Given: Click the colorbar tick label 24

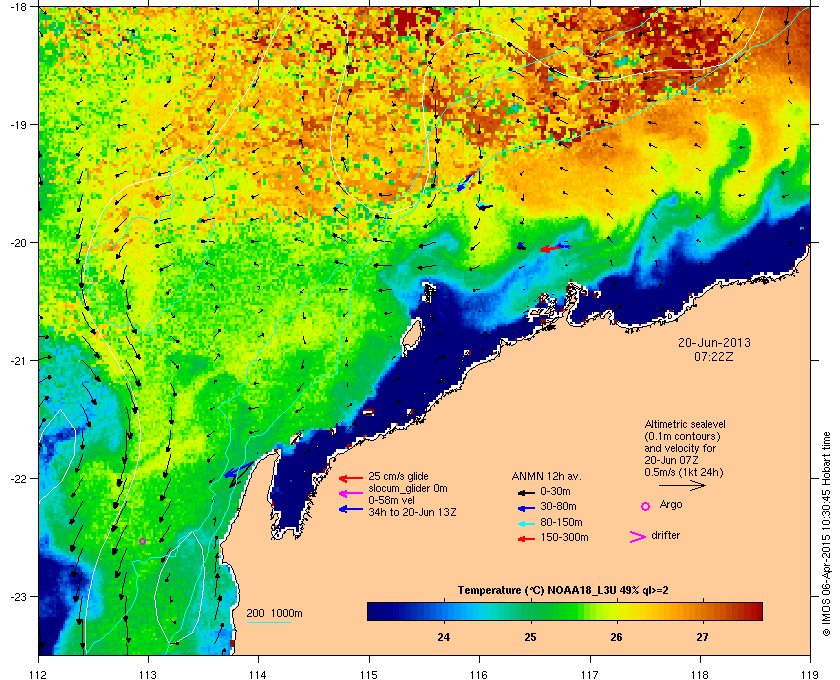Looking at the screenshot, I should point(444,637).
